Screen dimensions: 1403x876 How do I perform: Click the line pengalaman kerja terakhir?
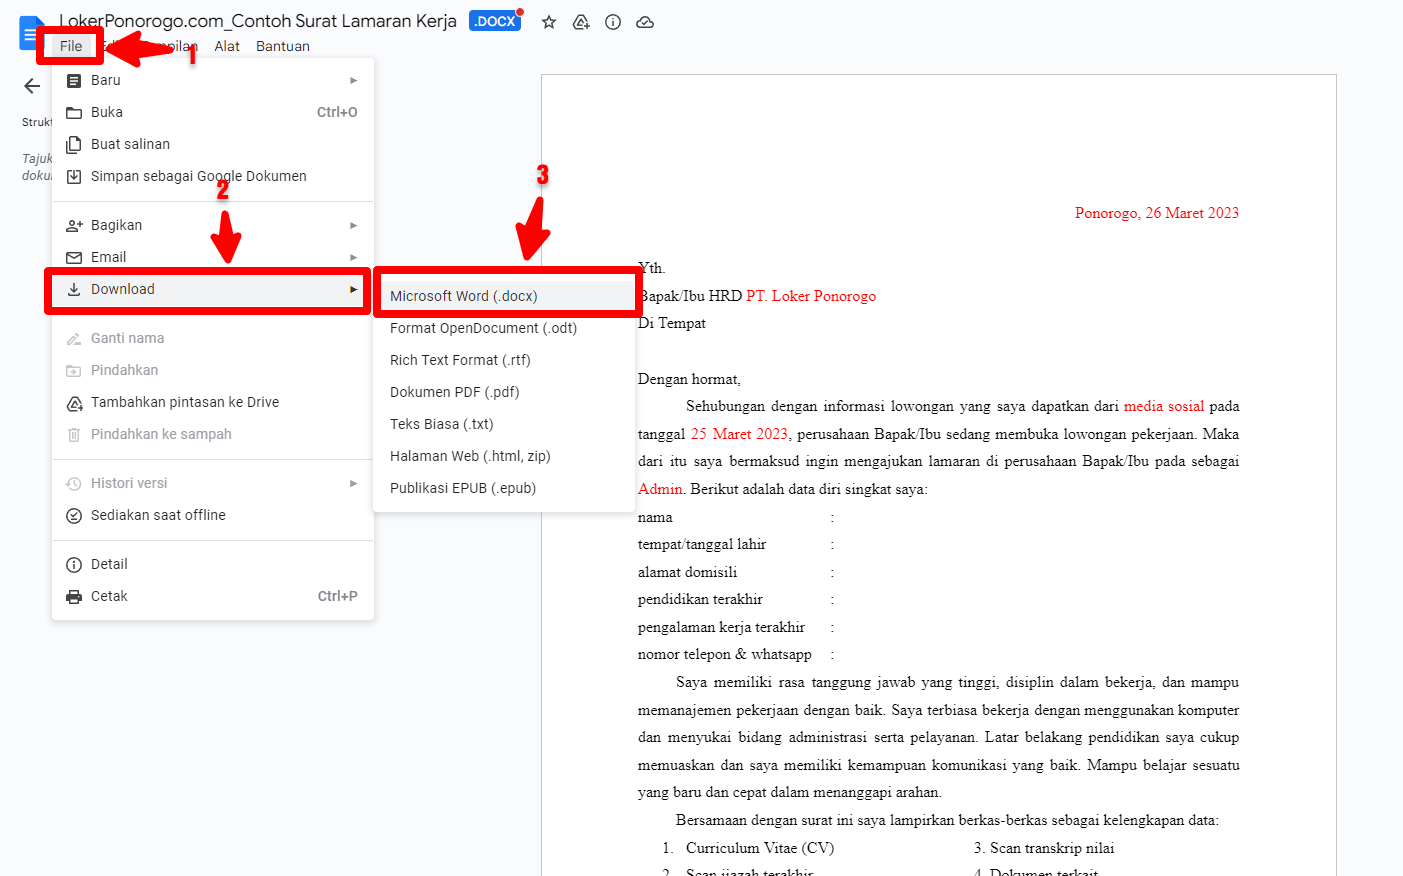click(x=722, y=627)
